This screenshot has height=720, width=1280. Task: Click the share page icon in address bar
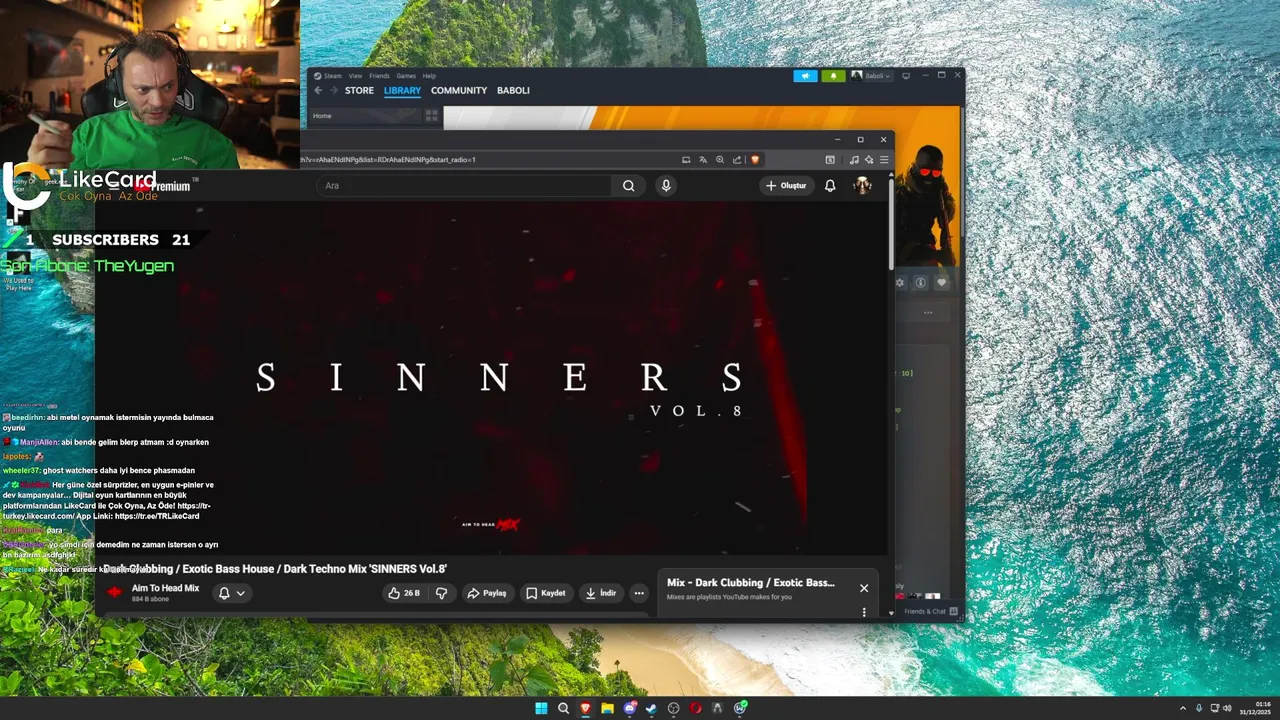[x=737, y=160]
